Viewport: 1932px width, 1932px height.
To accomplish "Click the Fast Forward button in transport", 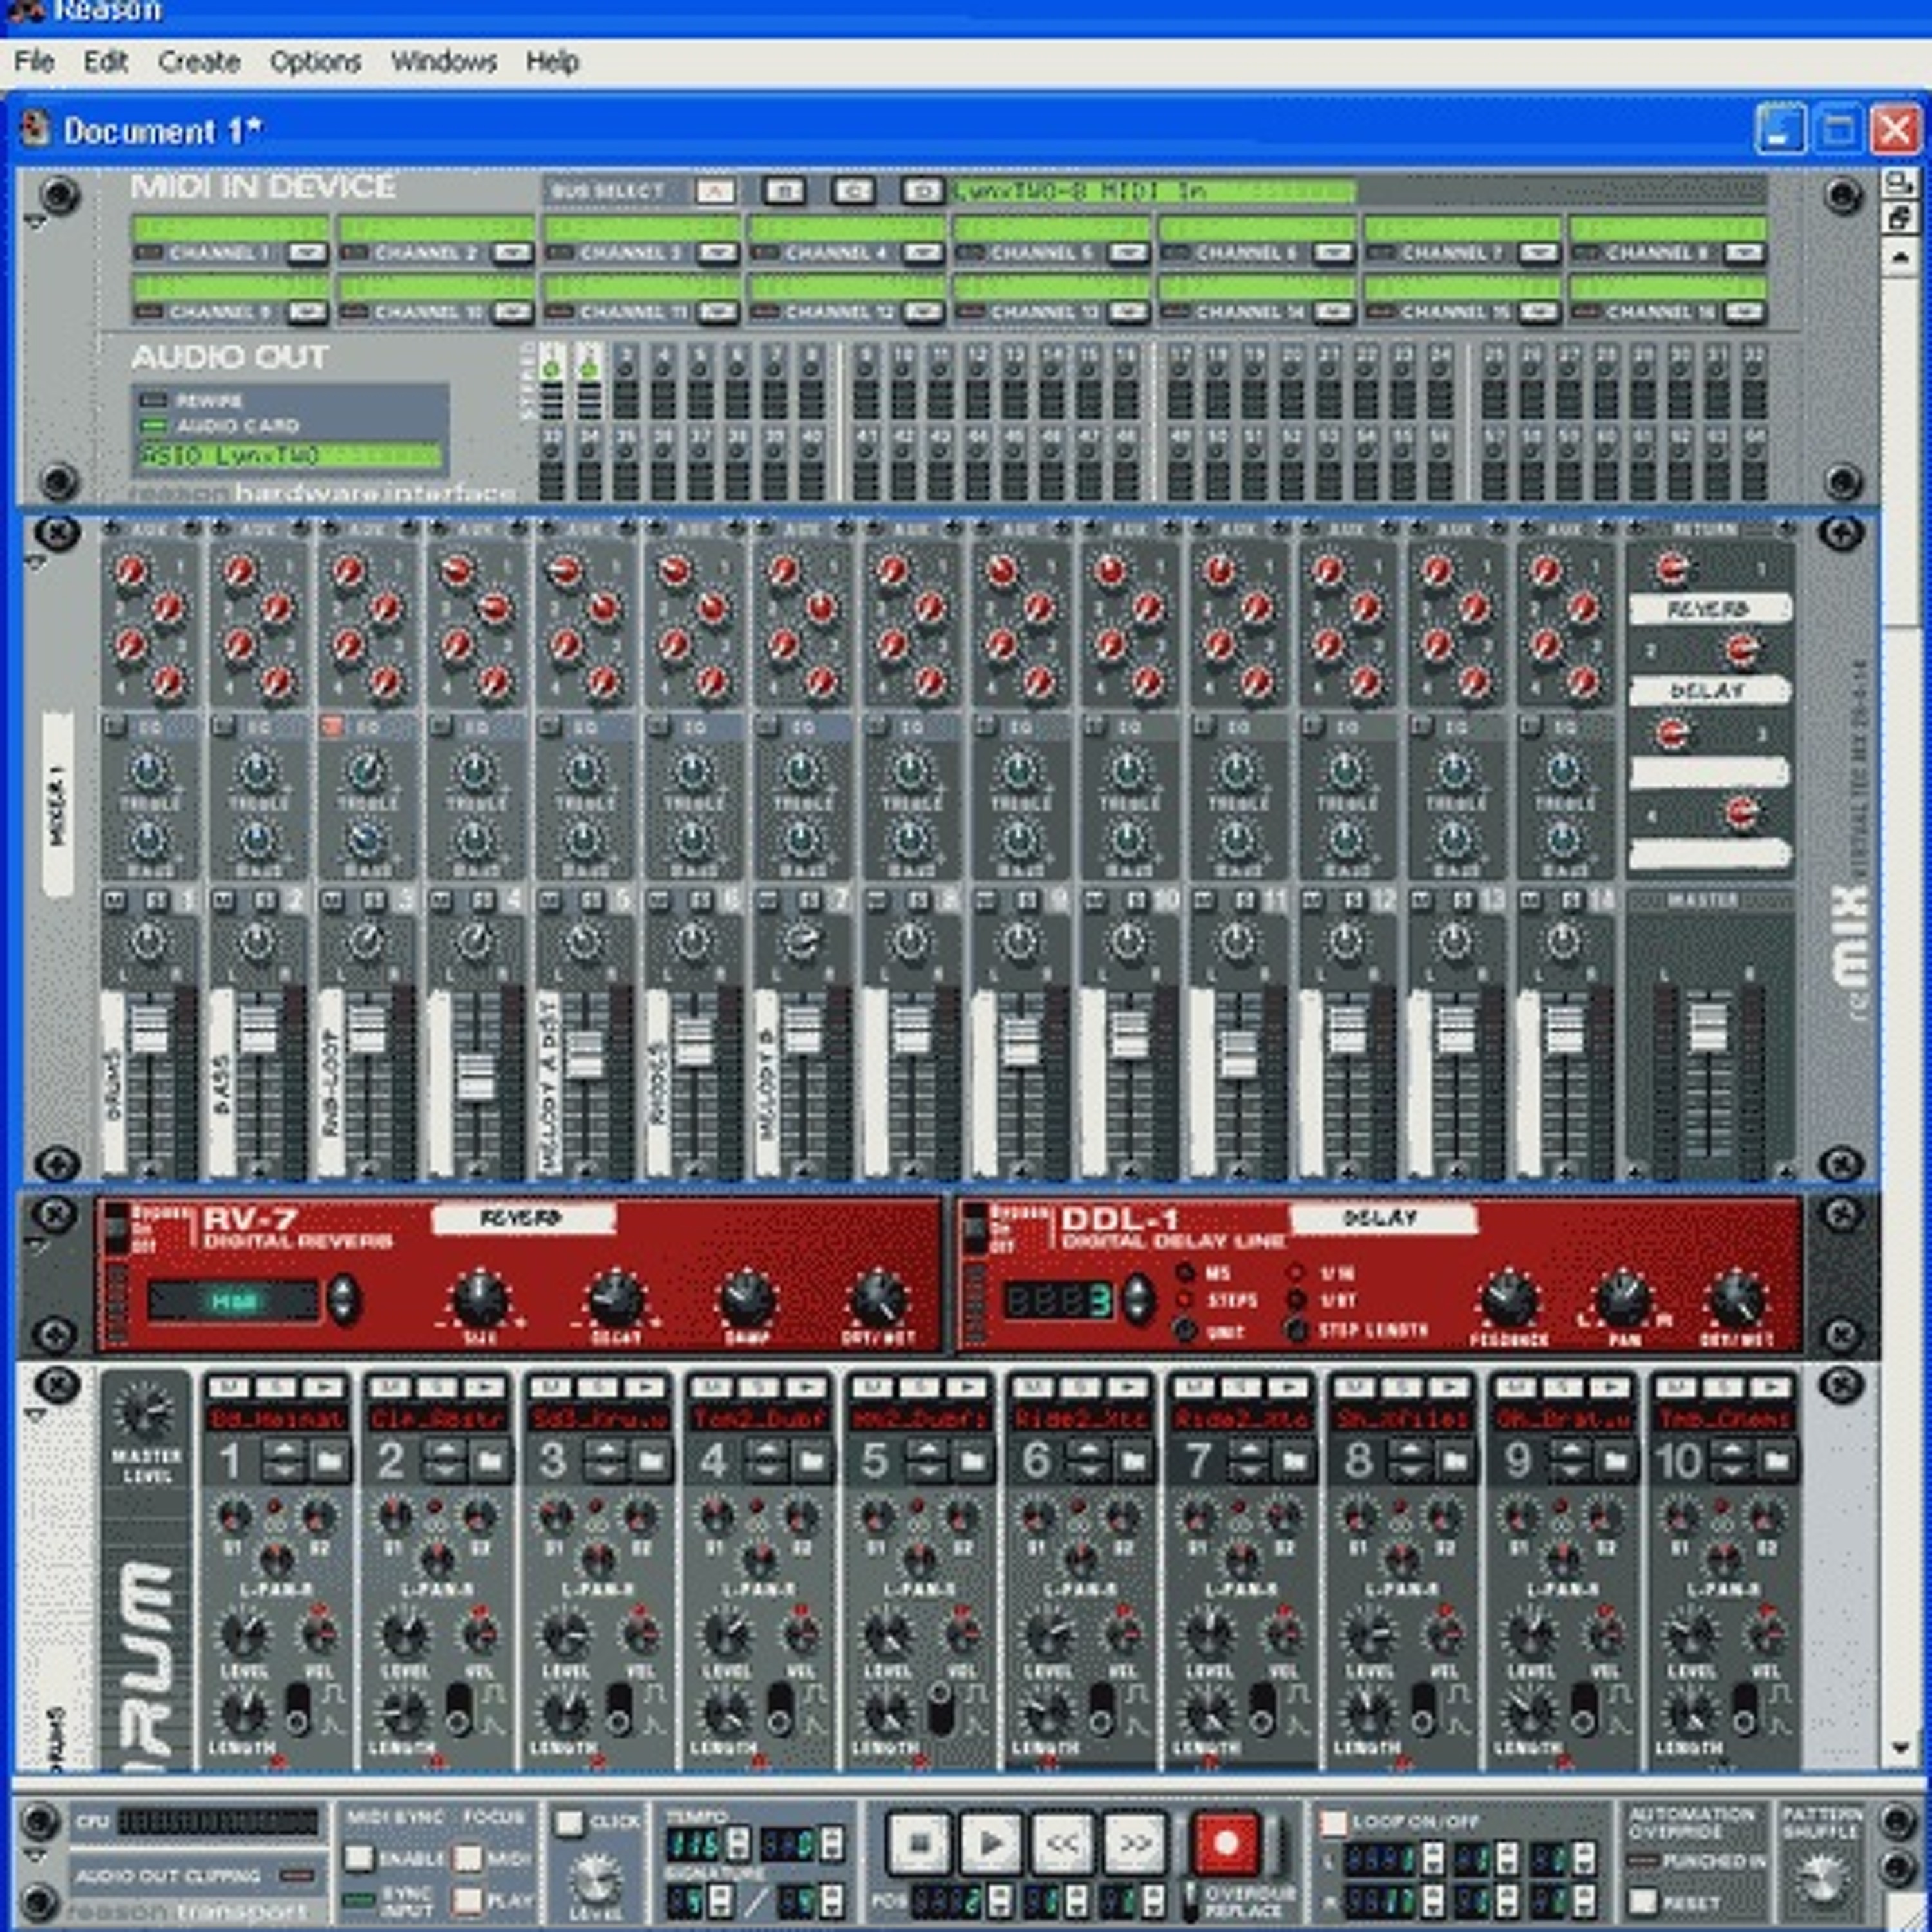I will coord(1134,1842).
